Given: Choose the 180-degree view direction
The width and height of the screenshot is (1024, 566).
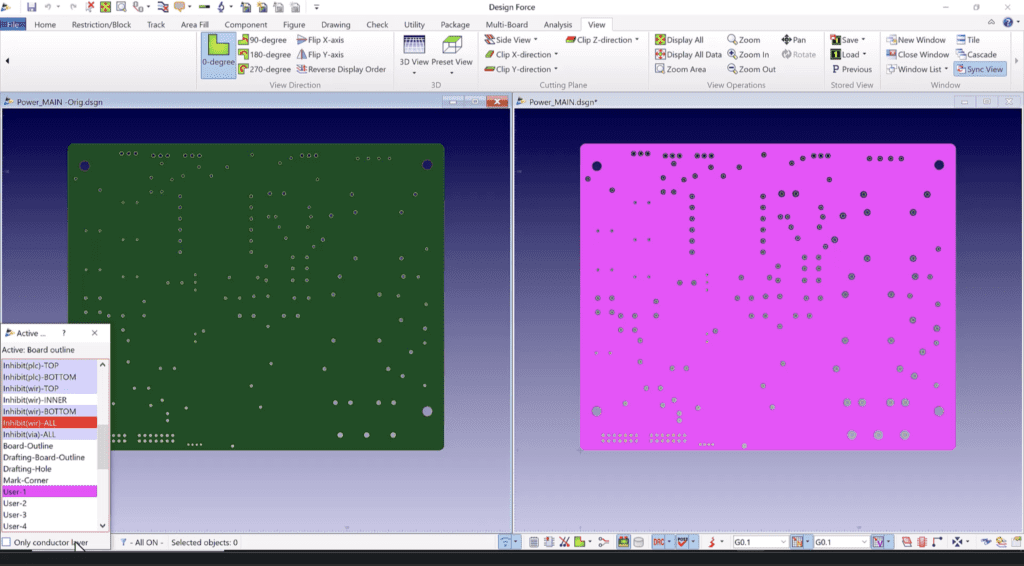Looking at the screenshot, I should point(264,55).
